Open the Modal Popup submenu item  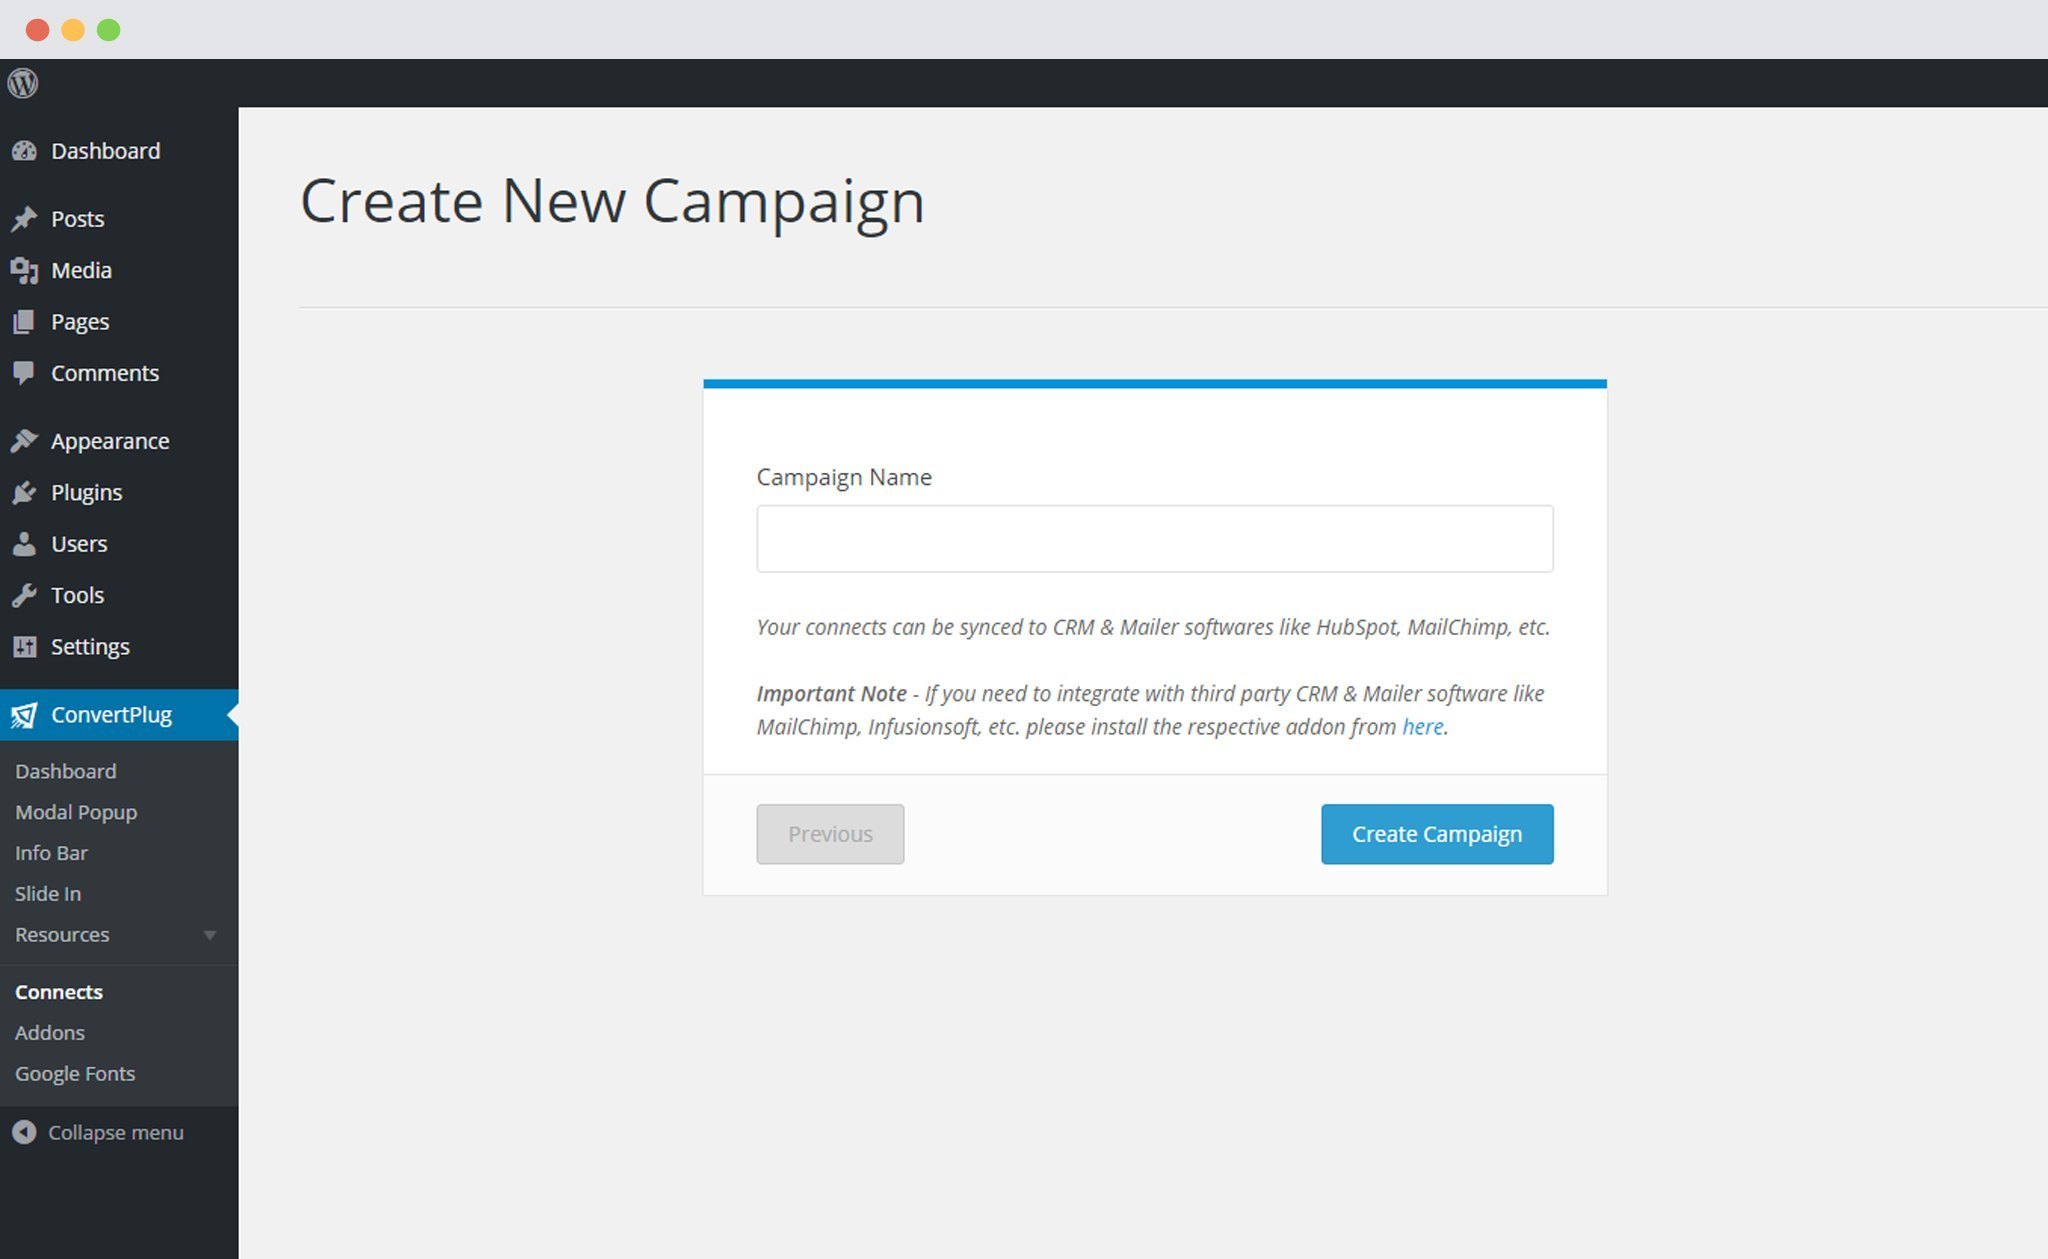[x=76, y=812]
